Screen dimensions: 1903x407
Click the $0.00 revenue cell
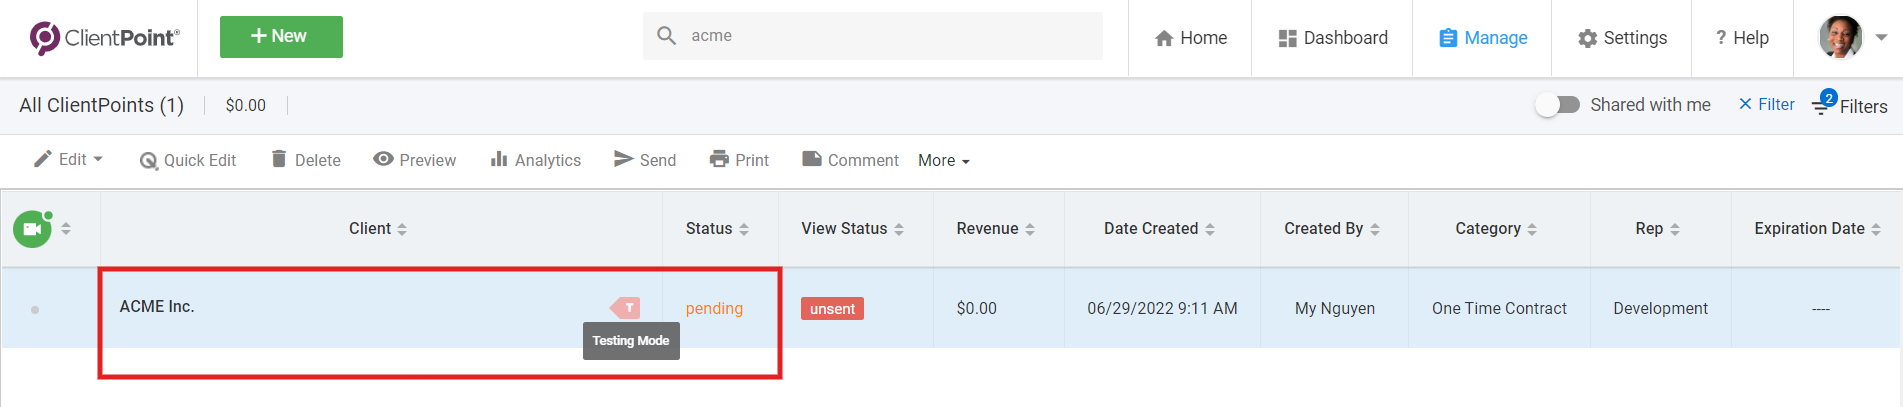click(x=977, y=309)
